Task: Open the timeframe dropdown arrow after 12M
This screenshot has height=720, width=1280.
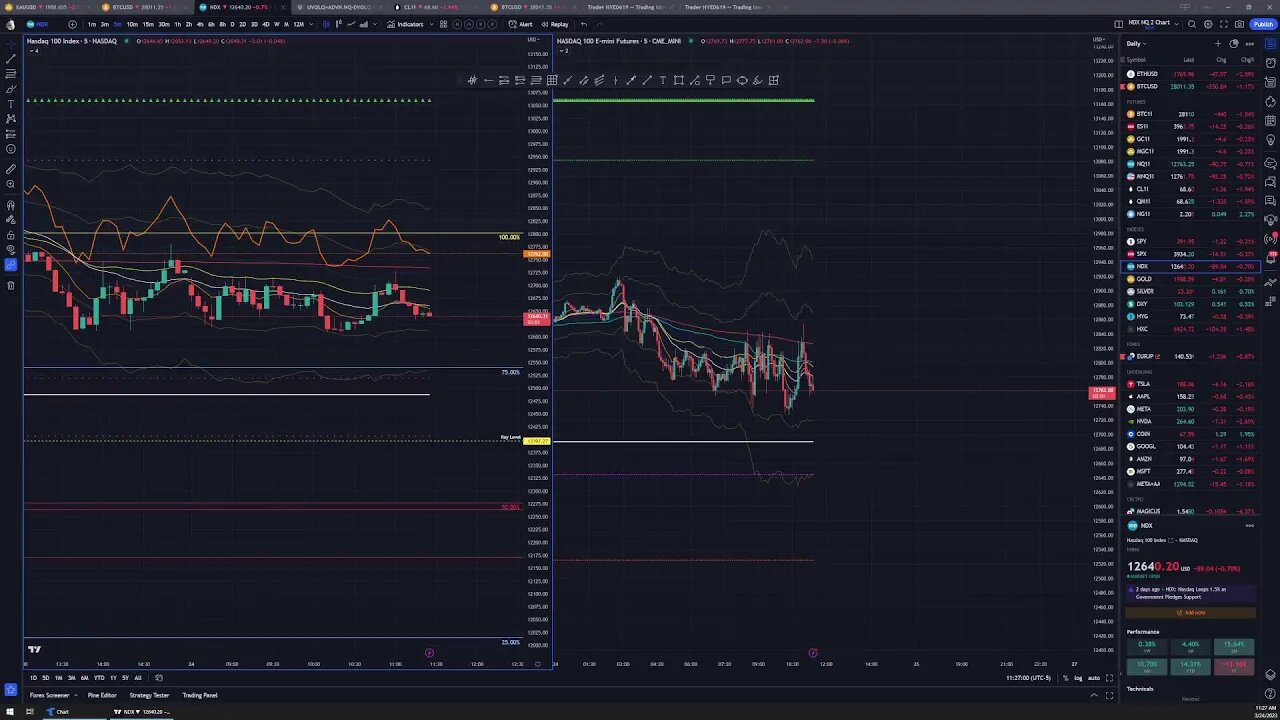Action: pos(313,24)
